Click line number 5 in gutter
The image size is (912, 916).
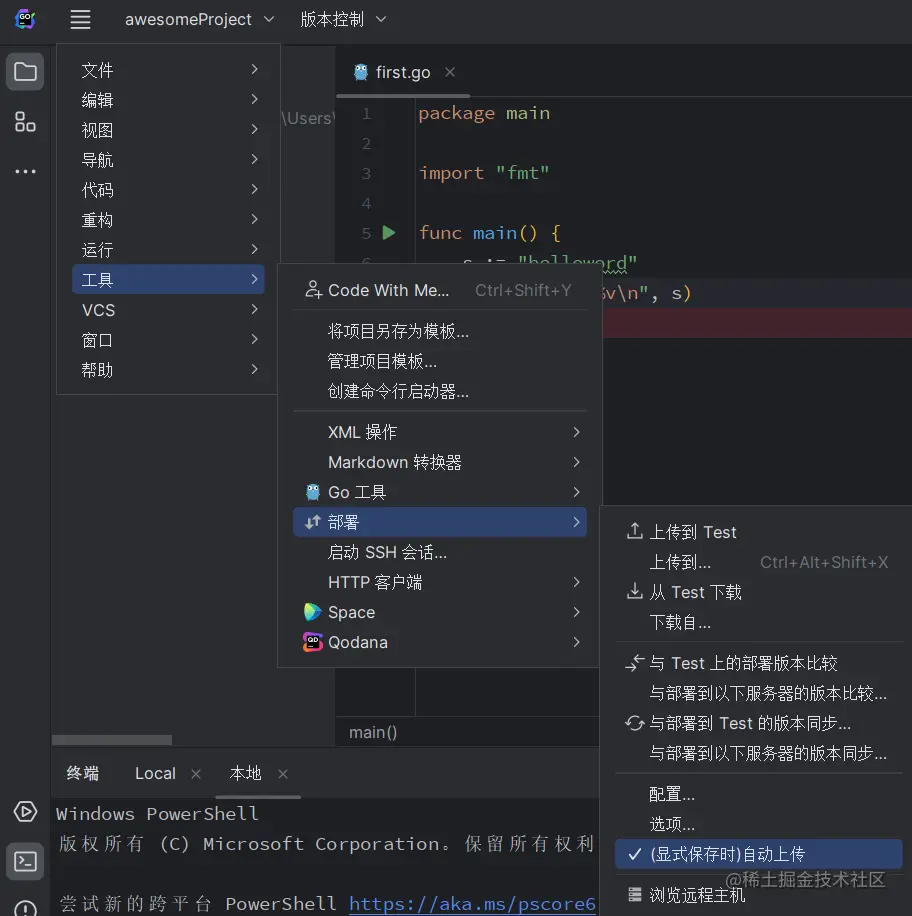(x=366, y=233)
